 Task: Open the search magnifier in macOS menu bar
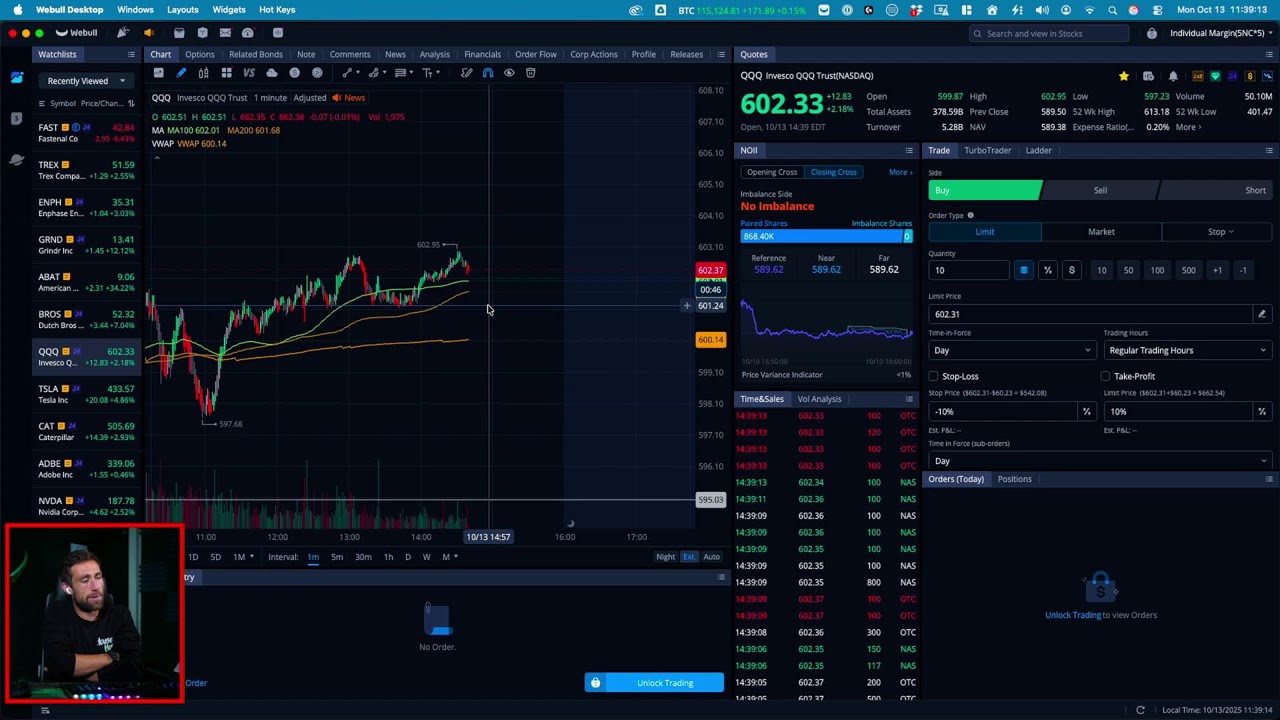tap(1112, 10)
